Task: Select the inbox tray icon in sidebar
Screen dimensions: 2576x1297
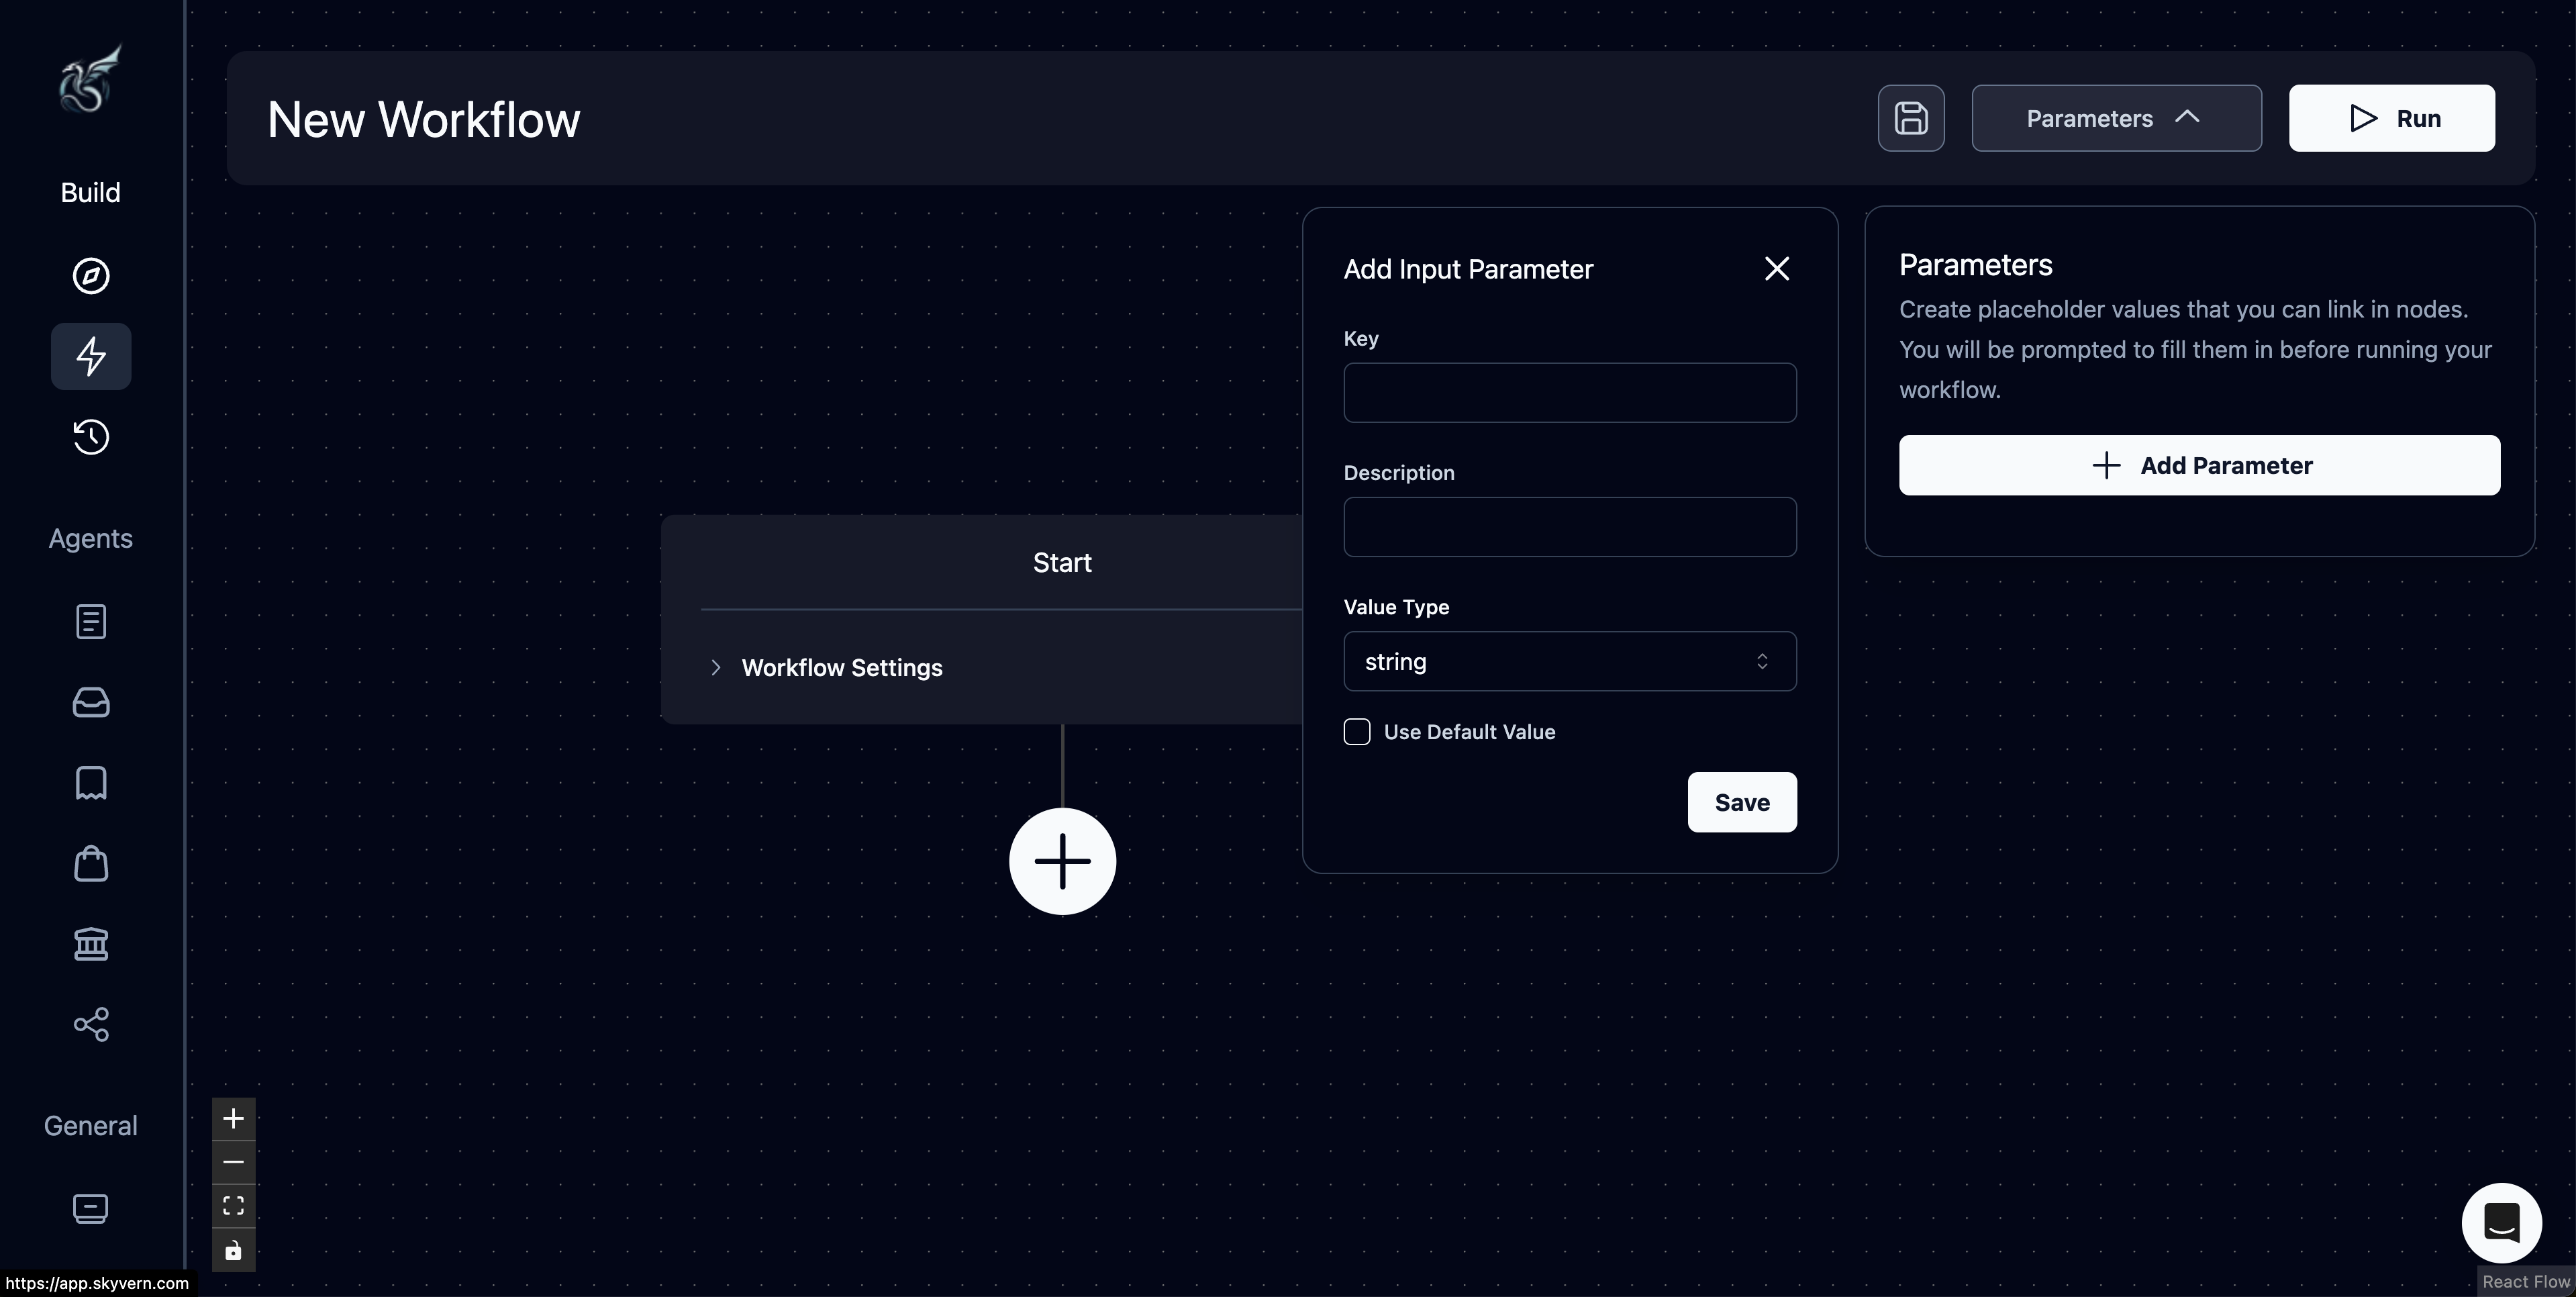Action: coord(90,702)
